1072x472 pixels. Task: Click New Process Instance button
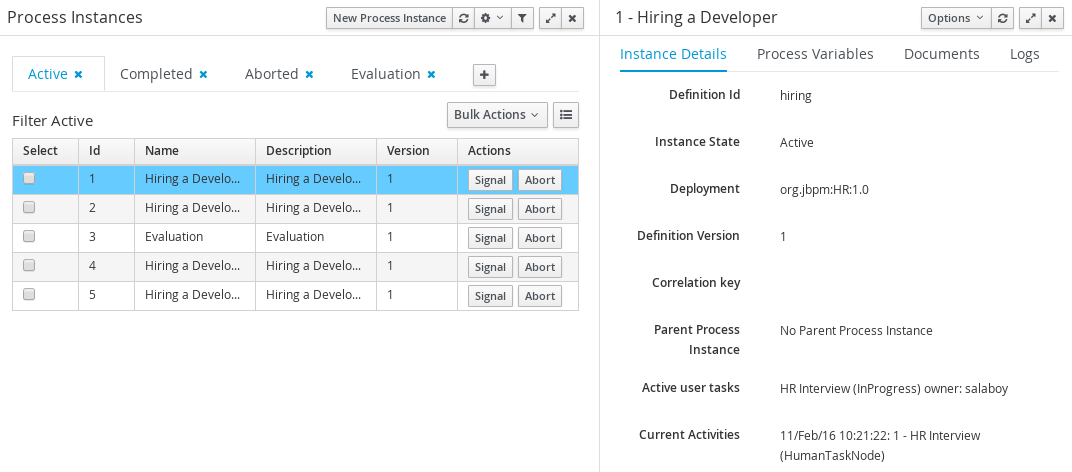coord(389,18)
